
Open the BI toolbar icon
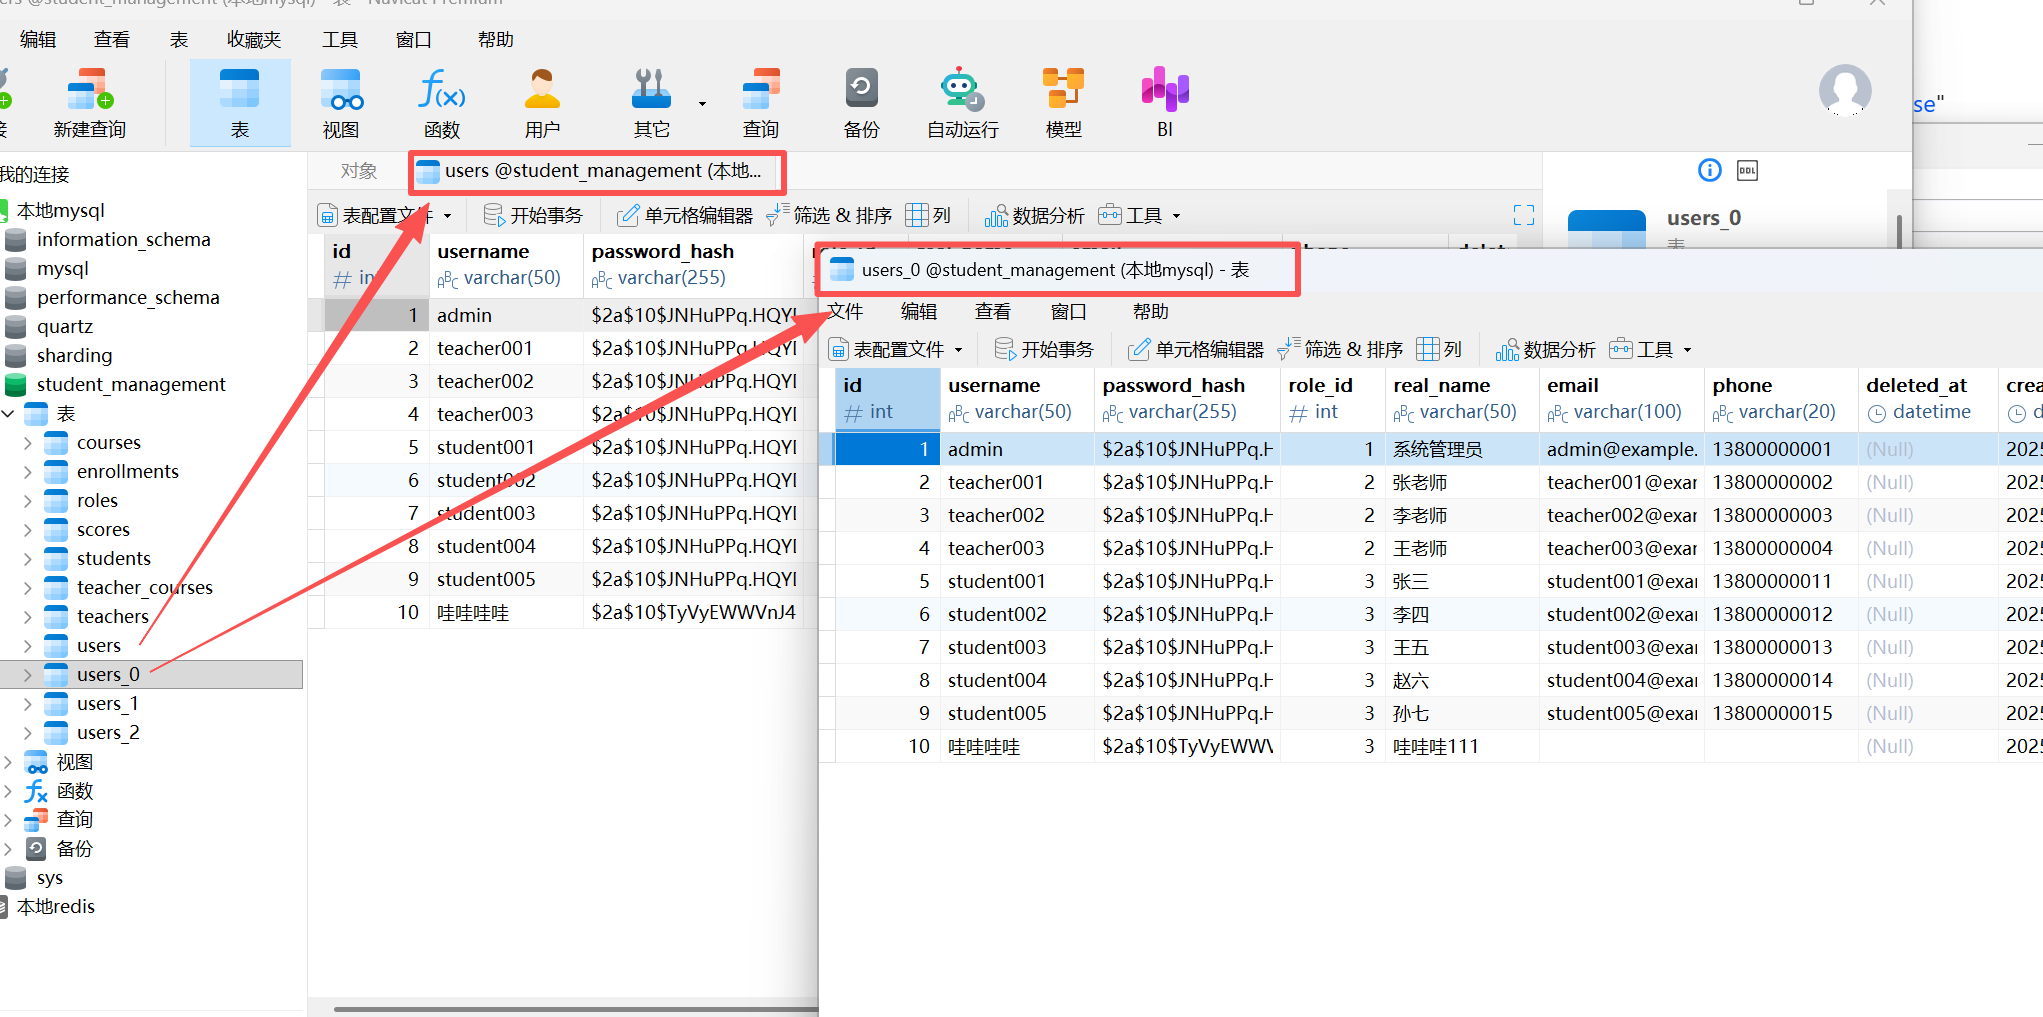click(1165, 103)
